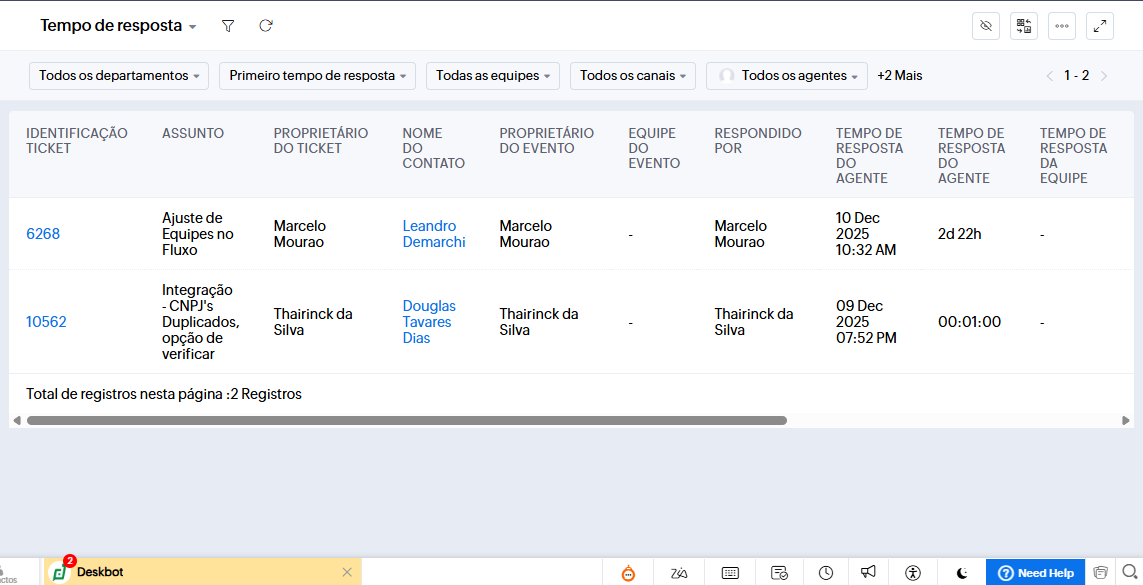
Task: Open the keyboard shortcuts icon
Action: pyautogui.click(x=730, y=573)
